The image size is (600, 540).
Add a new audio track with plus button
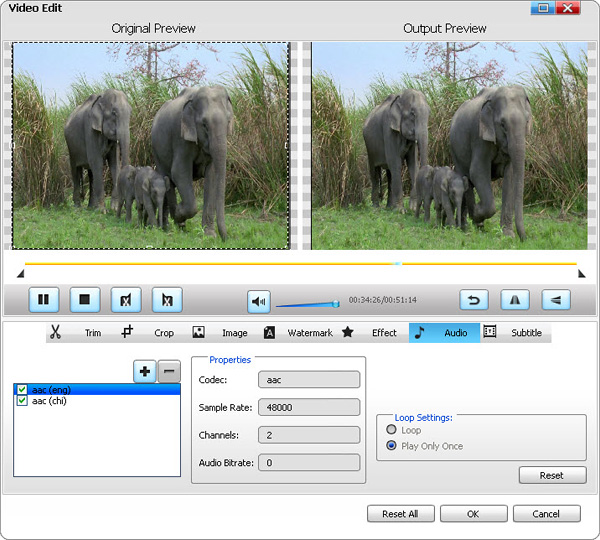(x=145, y=371)
